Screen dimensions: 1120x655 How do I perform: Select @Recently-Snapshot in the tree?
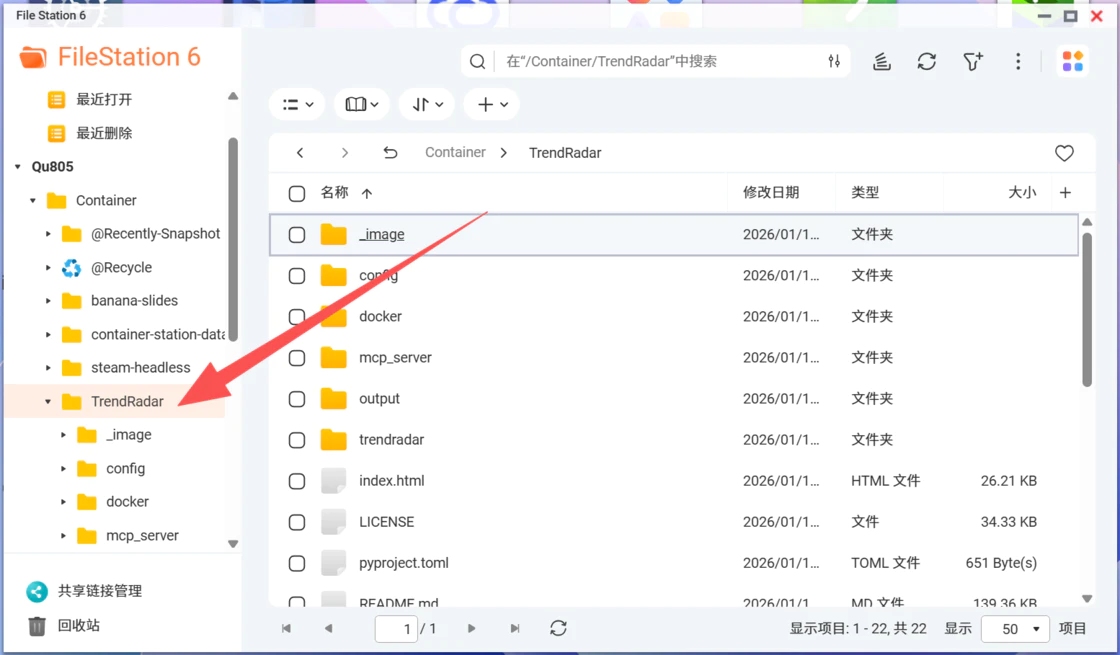coord(155,234)
